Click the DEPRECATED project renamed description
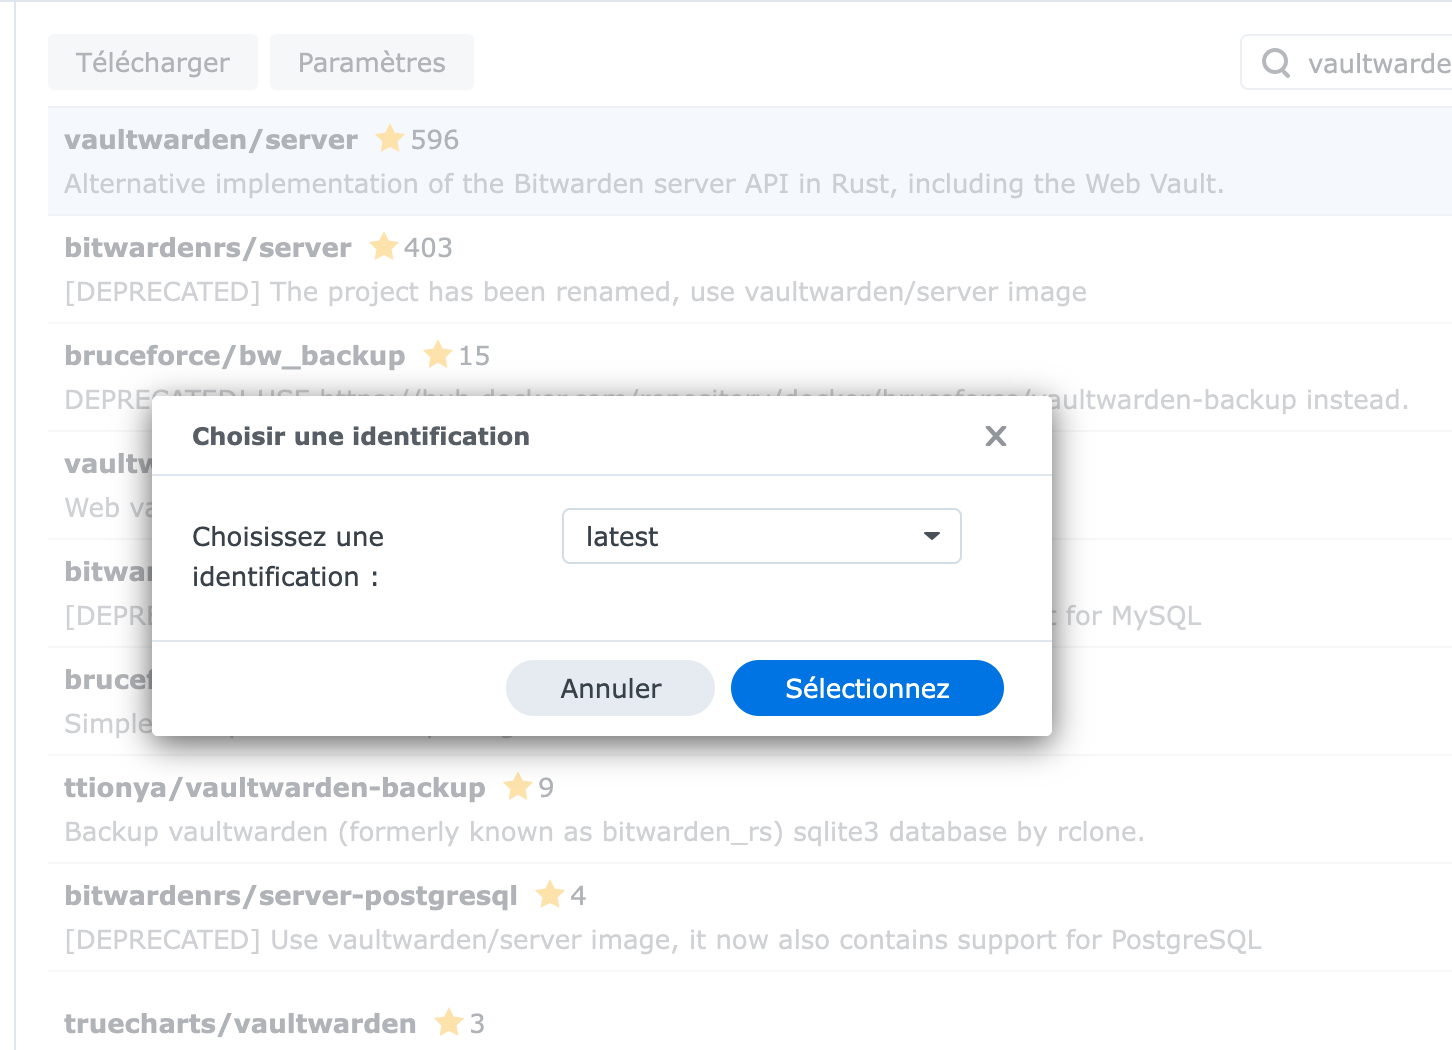This screenshot has width=1452, height=1050. (x=575, y=292)
